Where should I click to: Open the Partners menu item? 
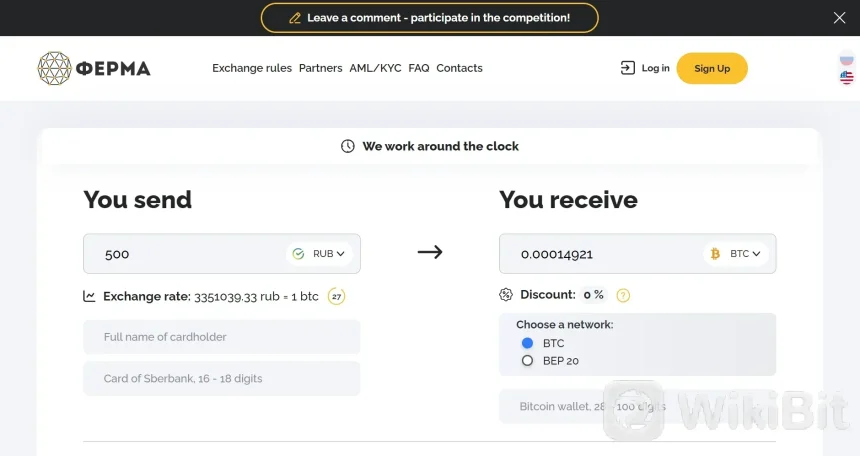320,68
